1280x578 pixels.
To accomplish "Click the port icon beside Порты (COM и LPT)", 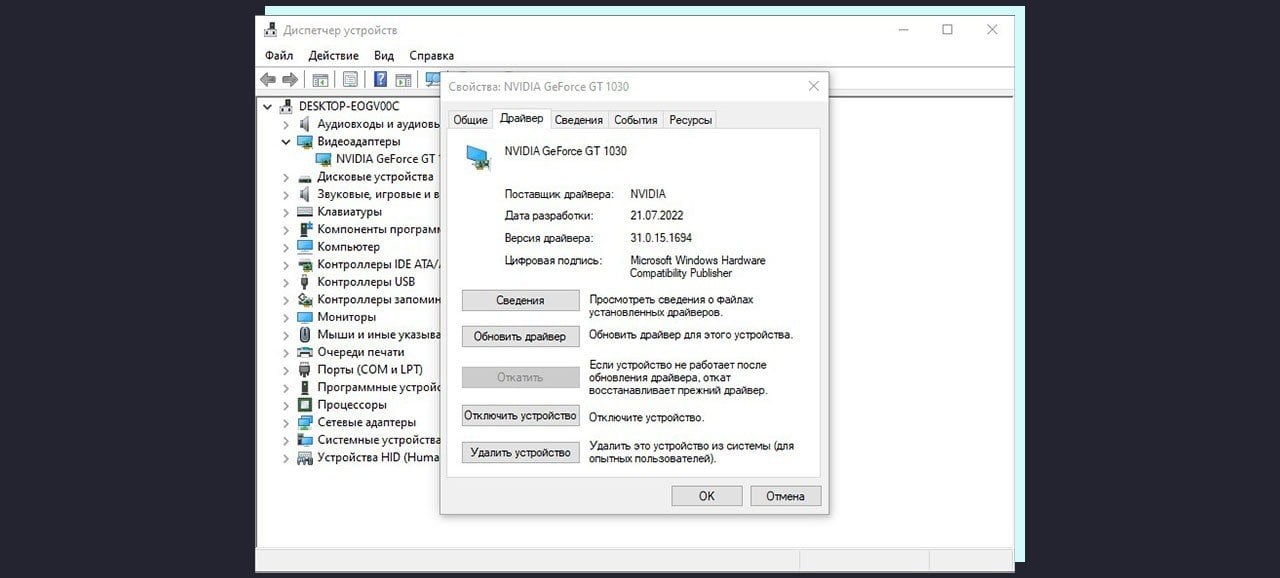I will [306, 370].
